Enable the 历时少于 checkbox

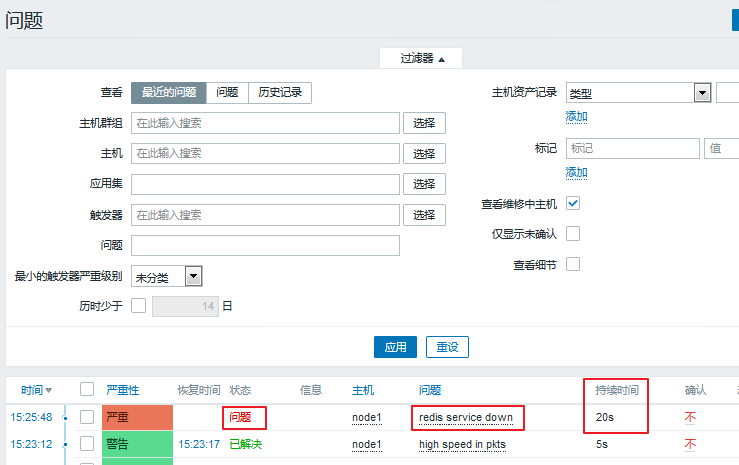138,306
